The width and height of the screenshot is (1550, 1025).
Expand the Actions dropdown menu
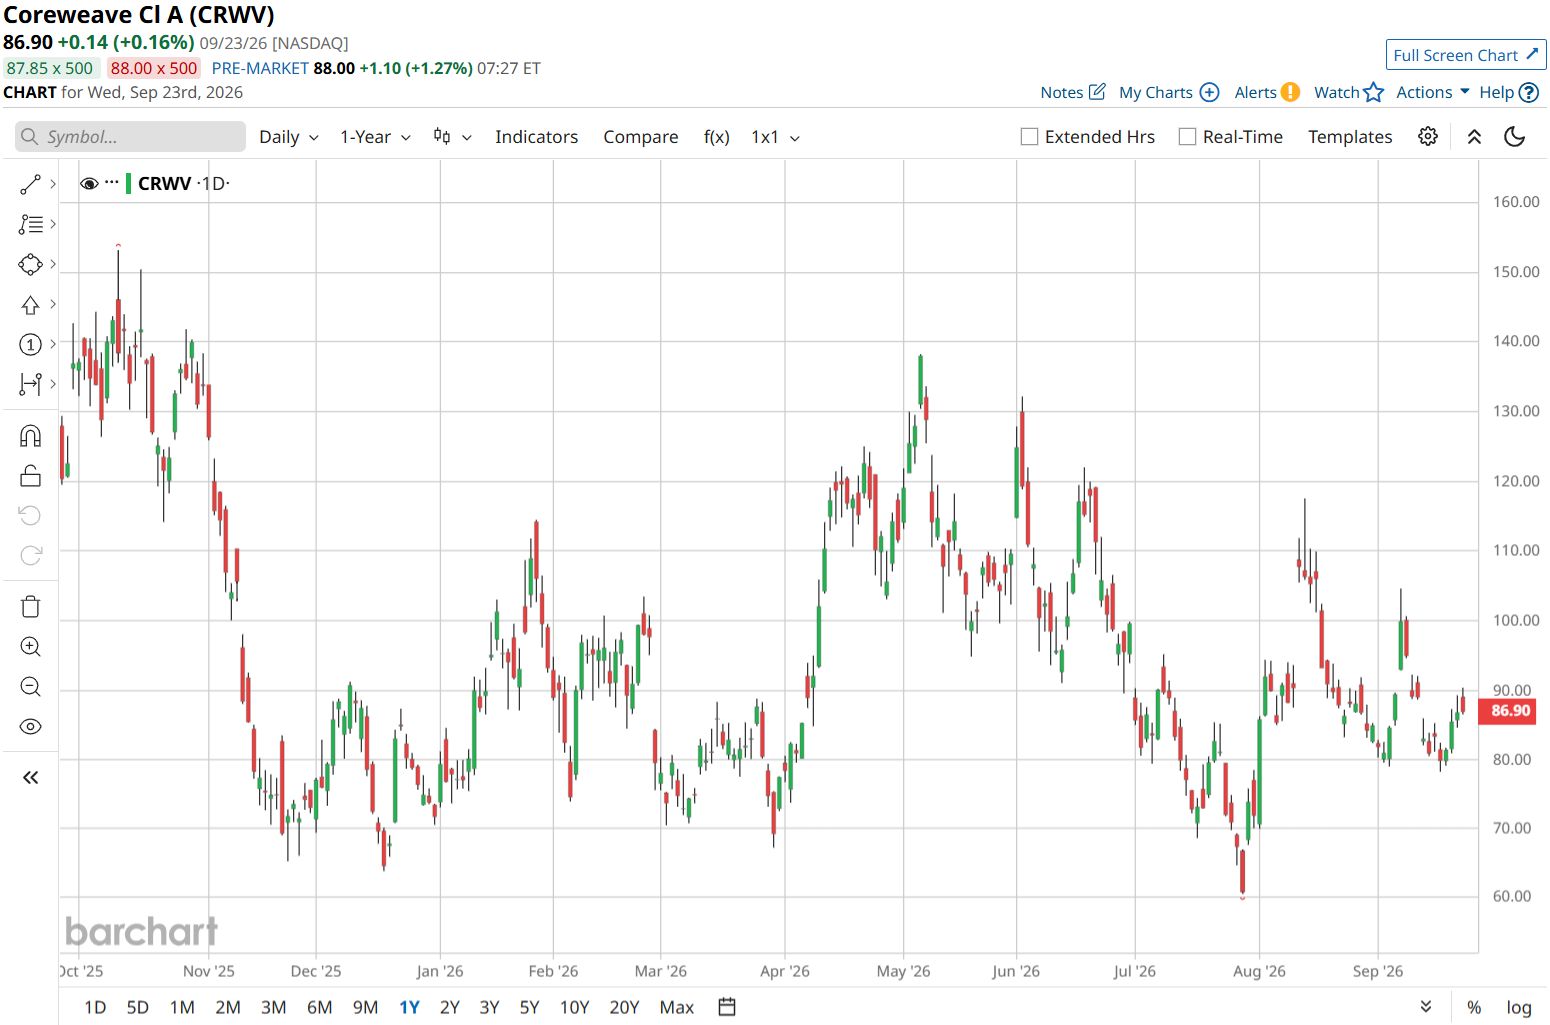point(1432,92)
